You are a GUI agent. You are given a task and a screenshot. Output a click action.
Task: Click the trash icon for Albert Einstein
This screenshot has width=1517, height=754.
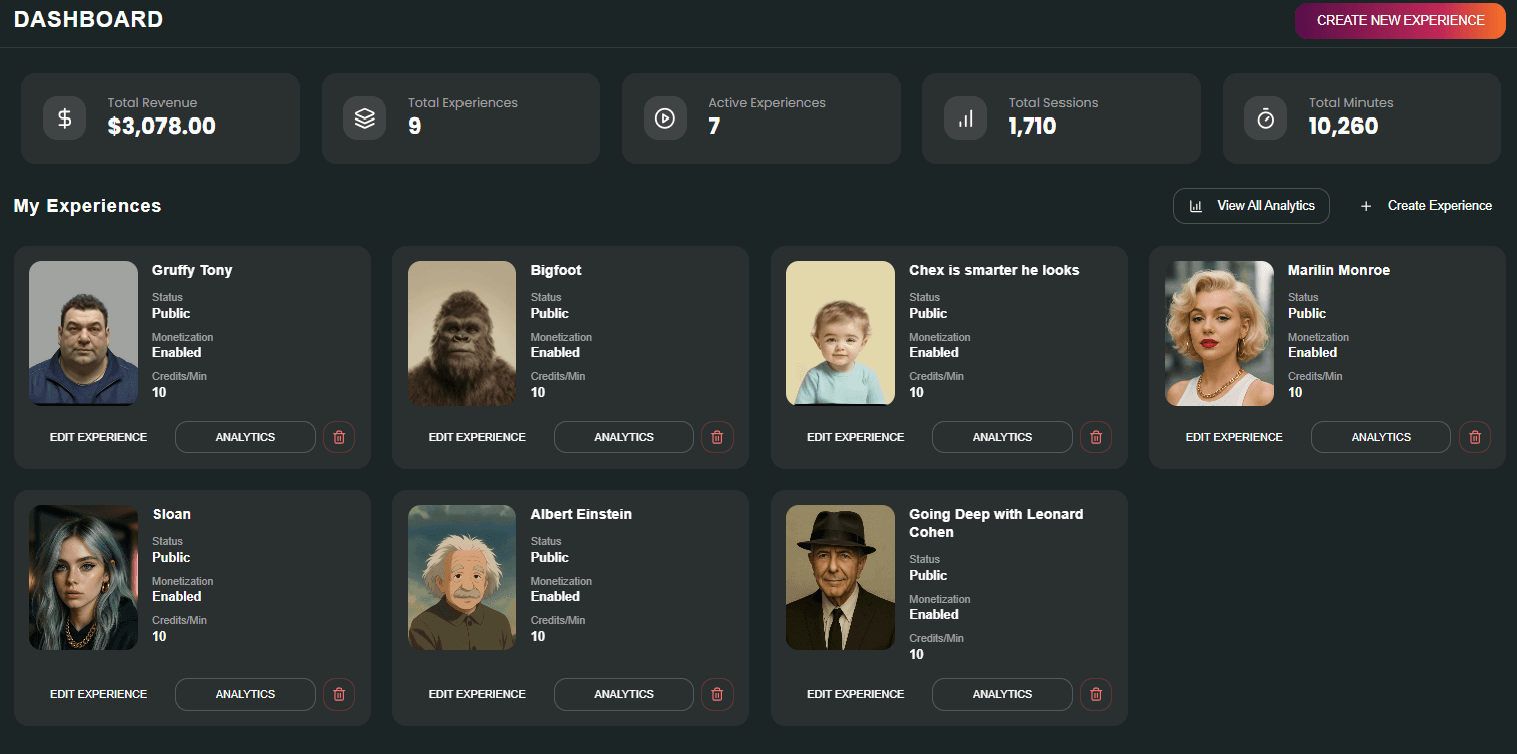pyautogui.click(x=717, y=694)
